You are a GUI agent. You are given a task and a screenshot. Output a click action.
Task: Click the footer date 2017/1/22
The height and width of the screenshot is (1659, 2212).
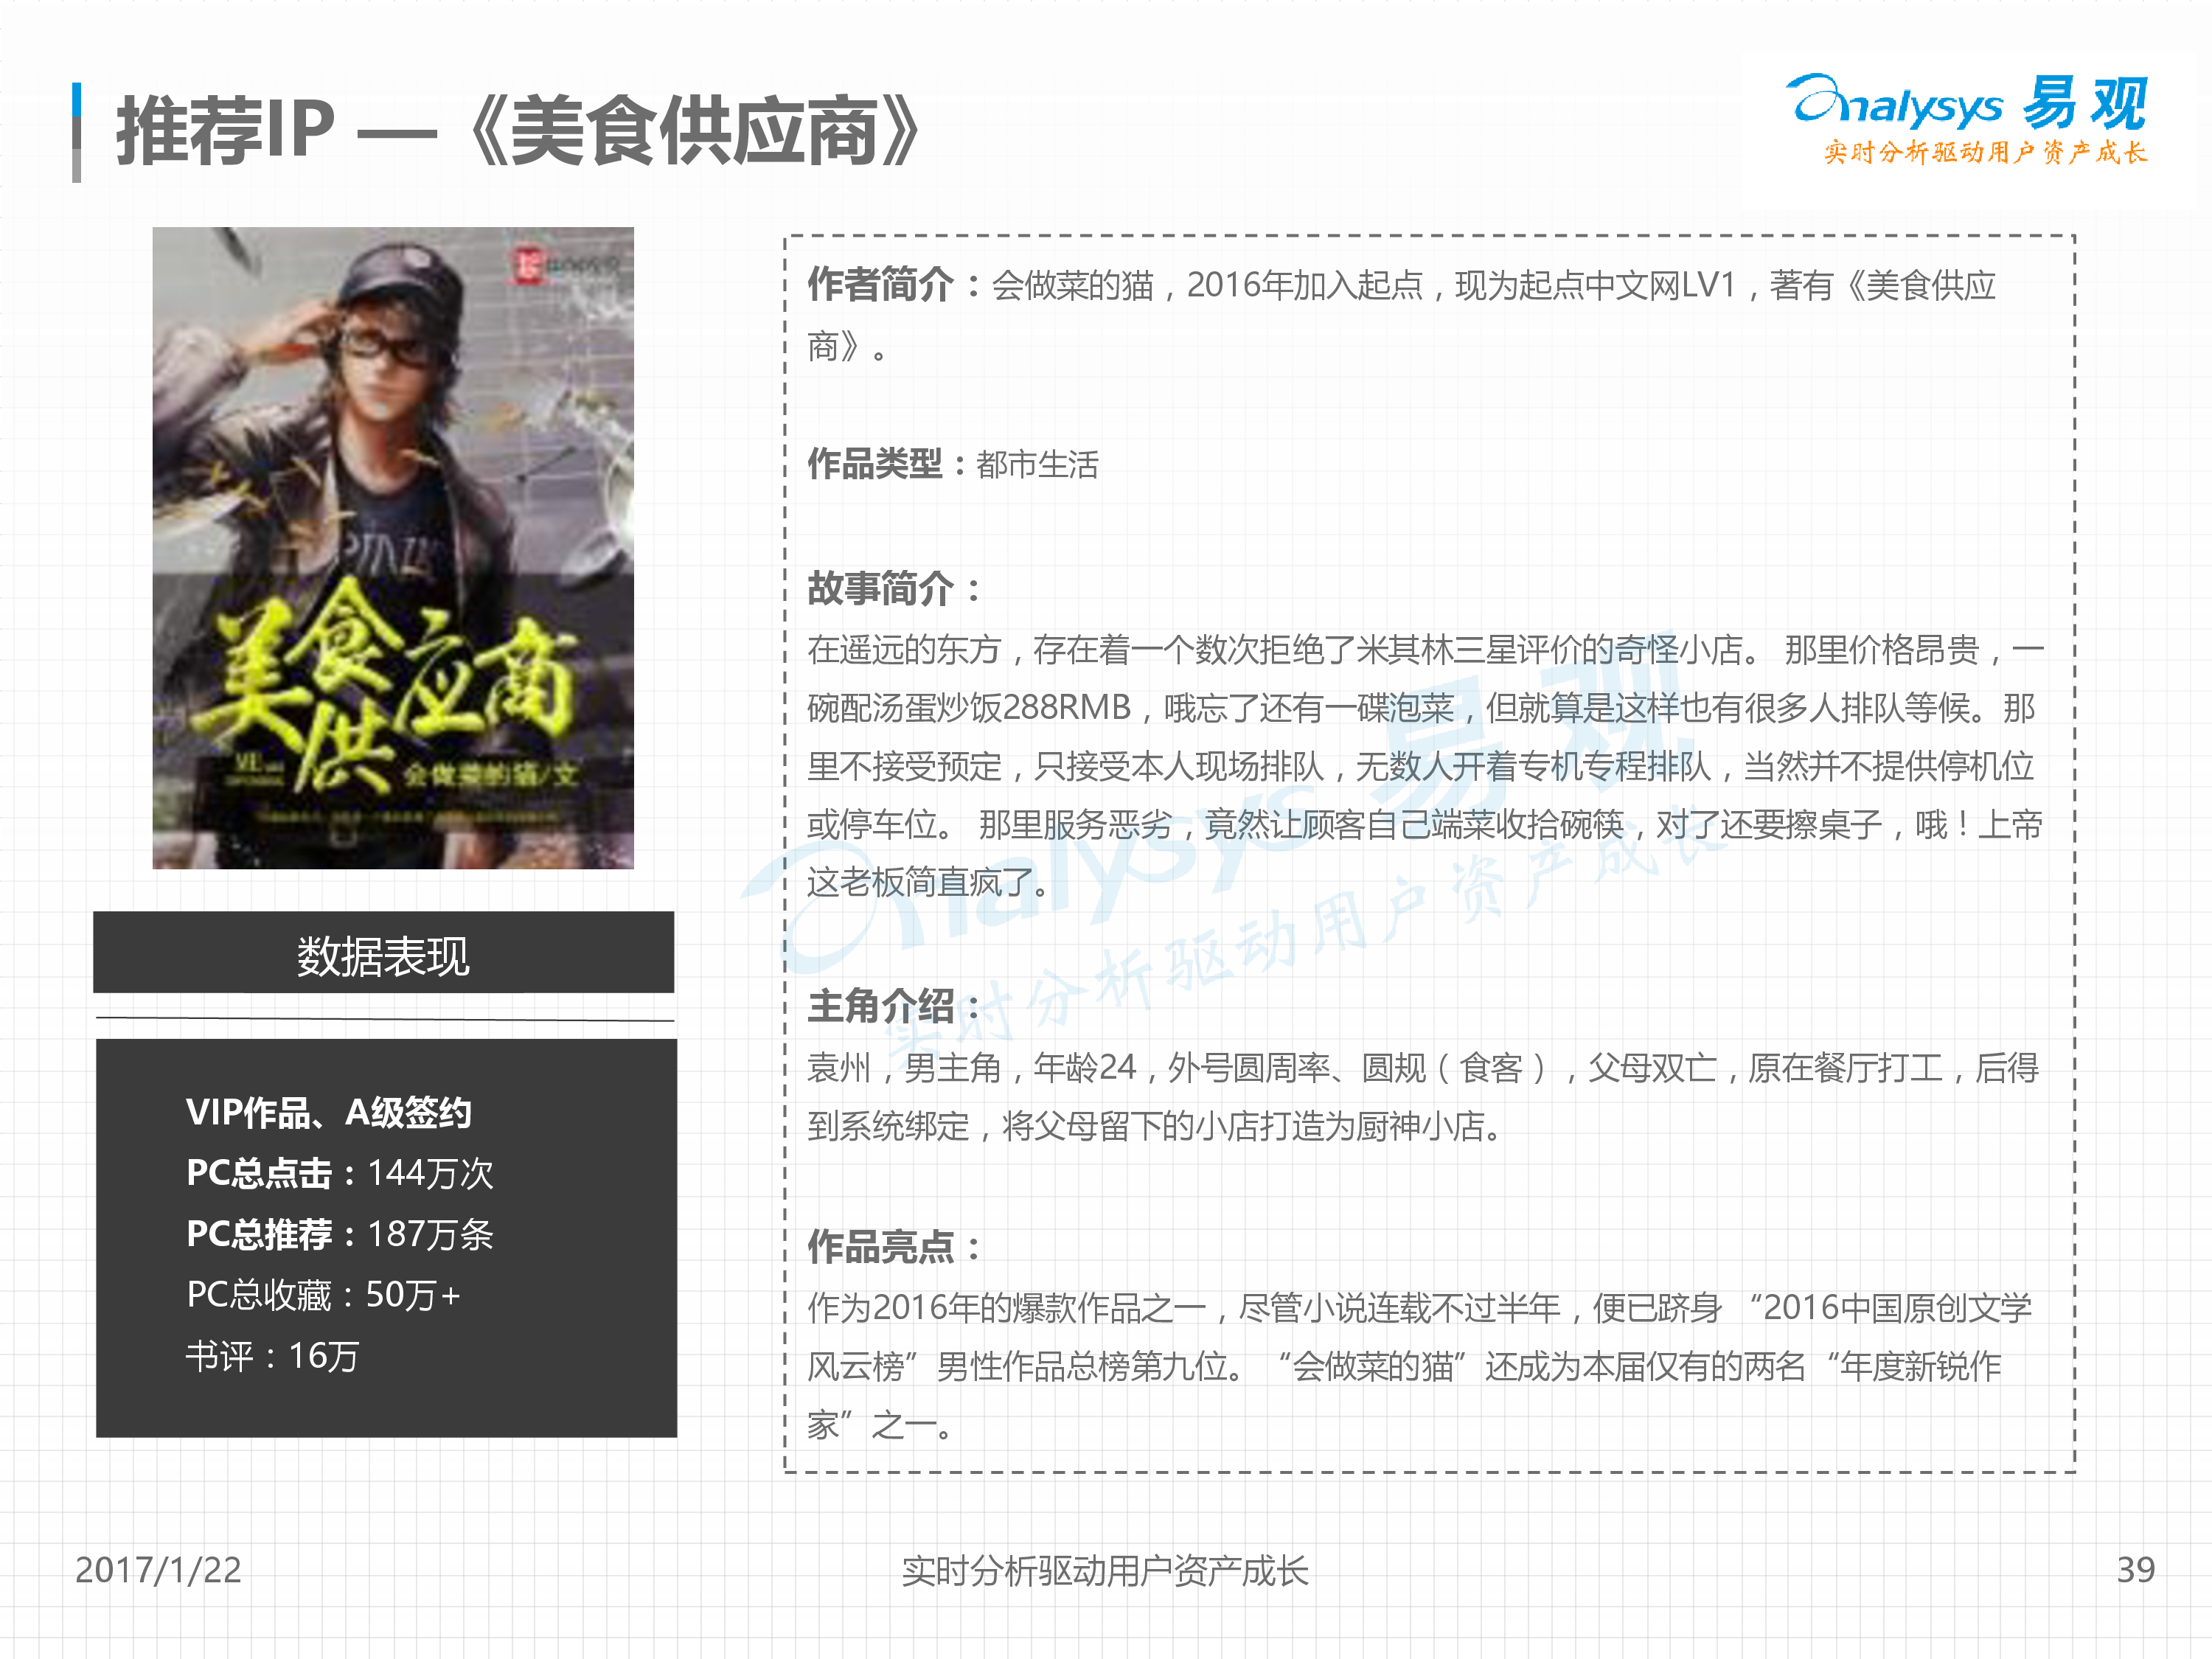(158, 1570)
